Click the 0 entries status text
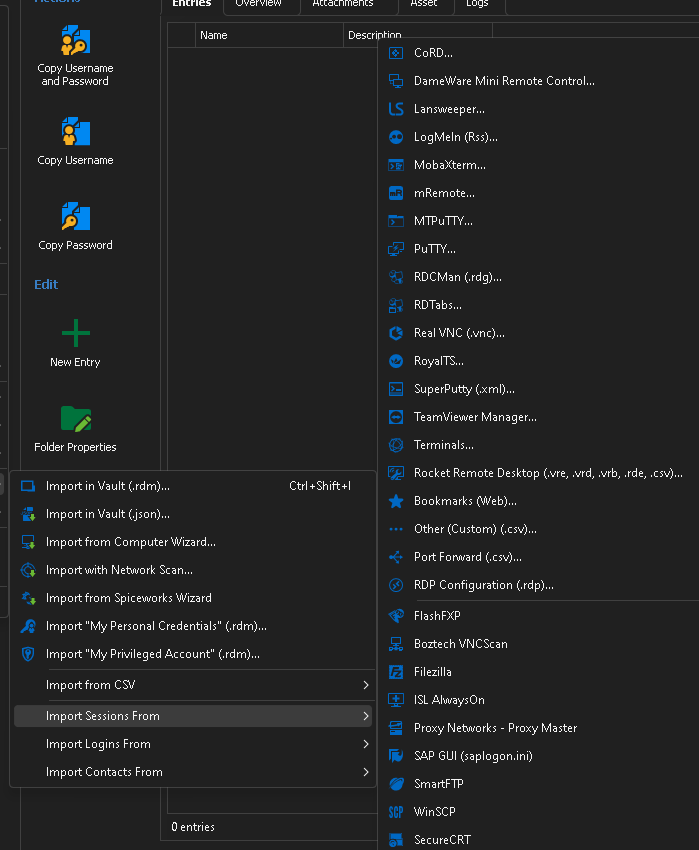 (193, 827)
